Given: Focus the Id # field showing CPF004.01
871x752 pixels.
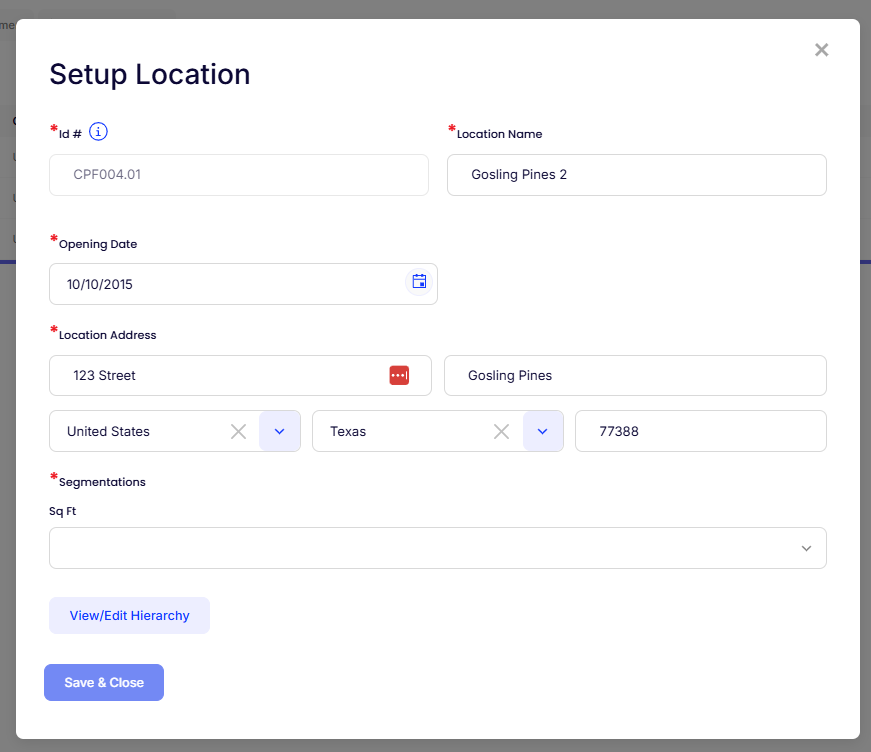Looking at the screenshot, I should pyautogui.click(x=238, y=175).
